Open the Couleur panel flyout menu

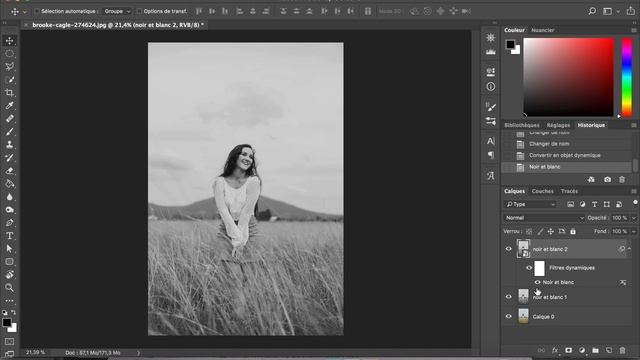[x=633, y=30]
